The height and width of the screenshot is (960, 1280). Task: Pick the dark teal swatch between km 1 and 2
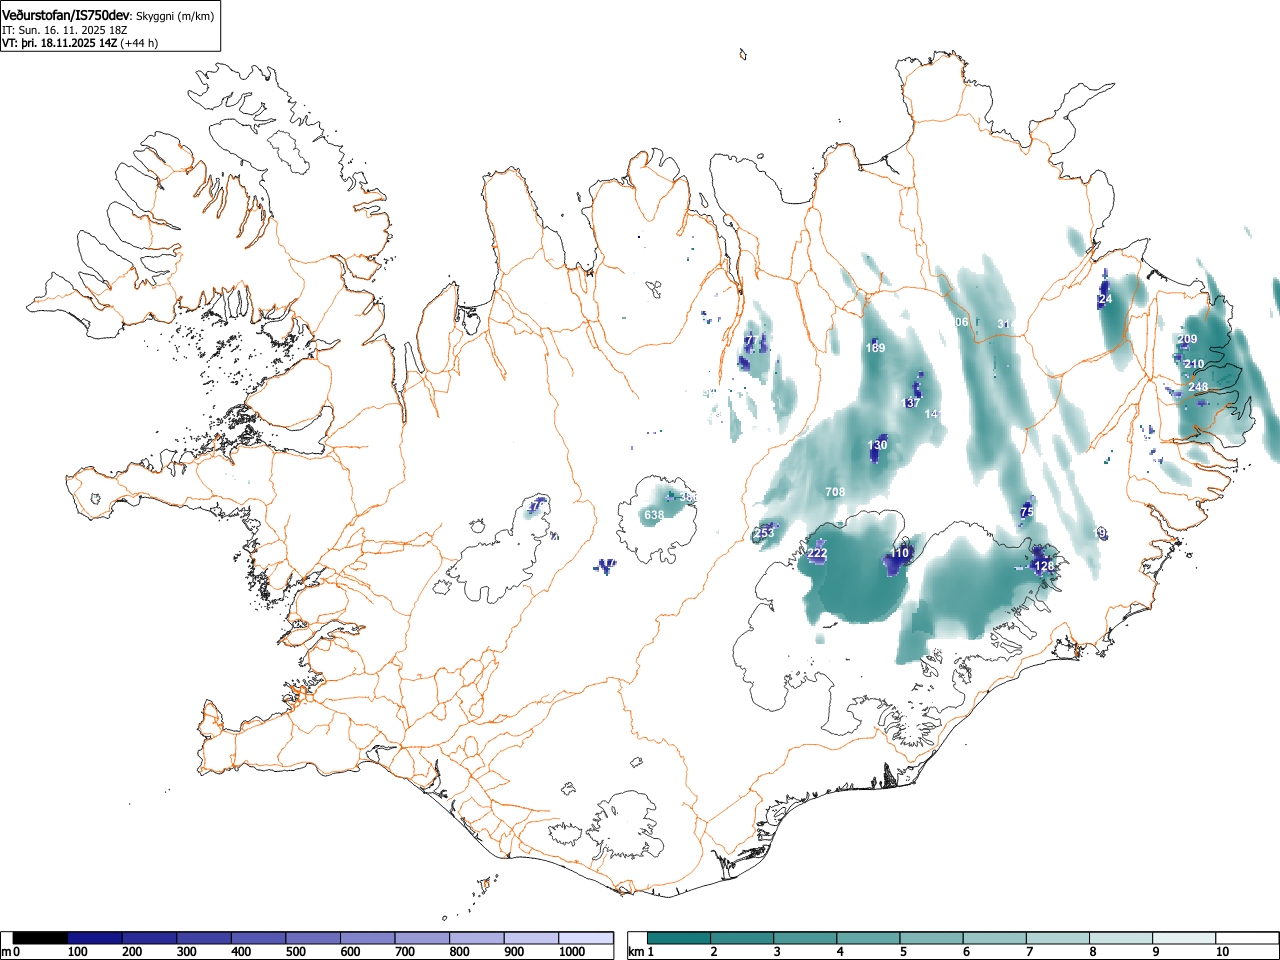coord(679,938)
